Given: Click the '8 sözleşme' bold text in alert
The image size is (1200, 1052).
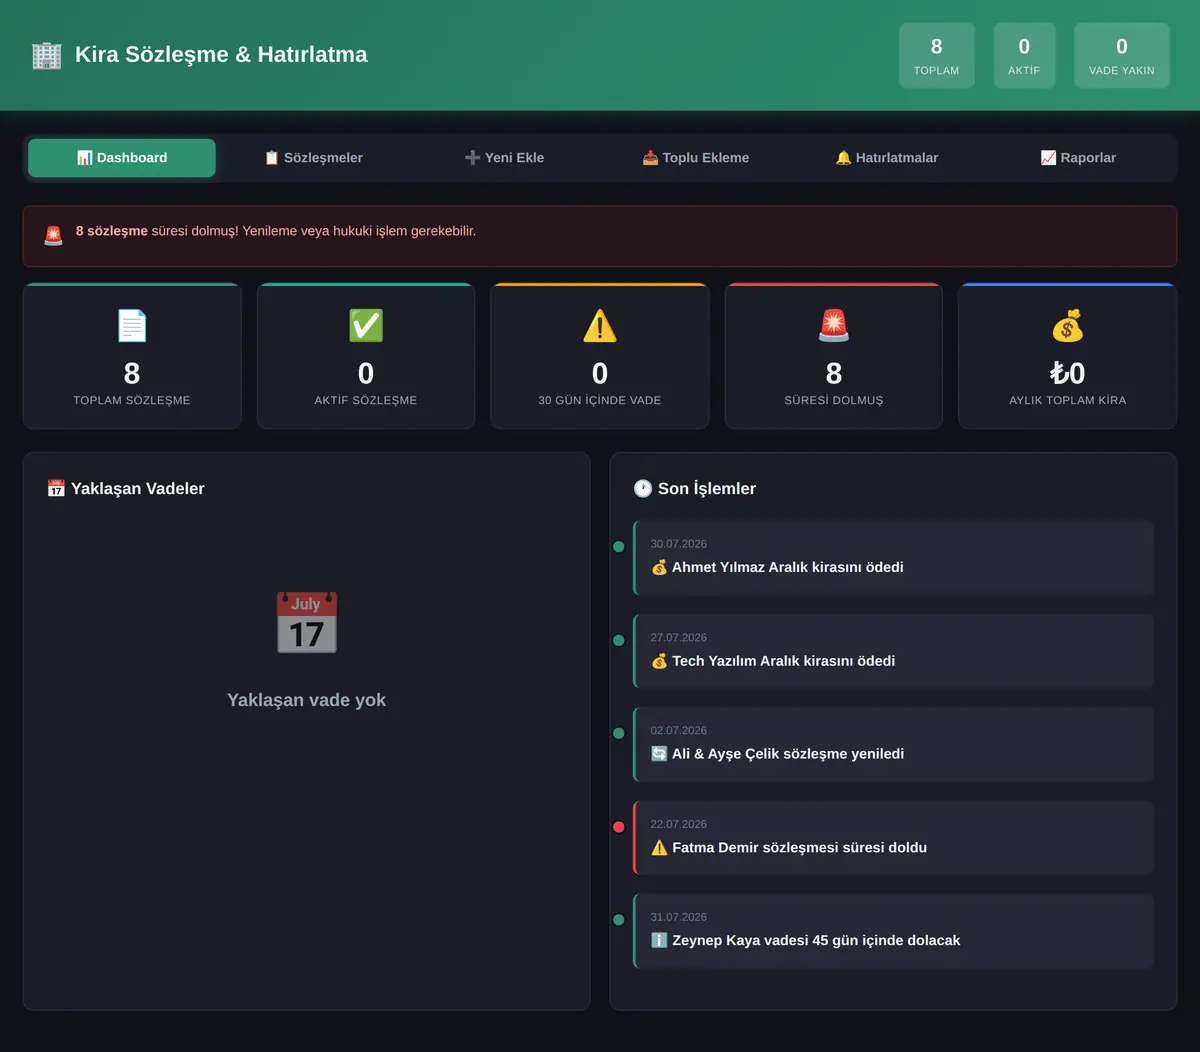Looking at the screenshot, I should point(112,231).
